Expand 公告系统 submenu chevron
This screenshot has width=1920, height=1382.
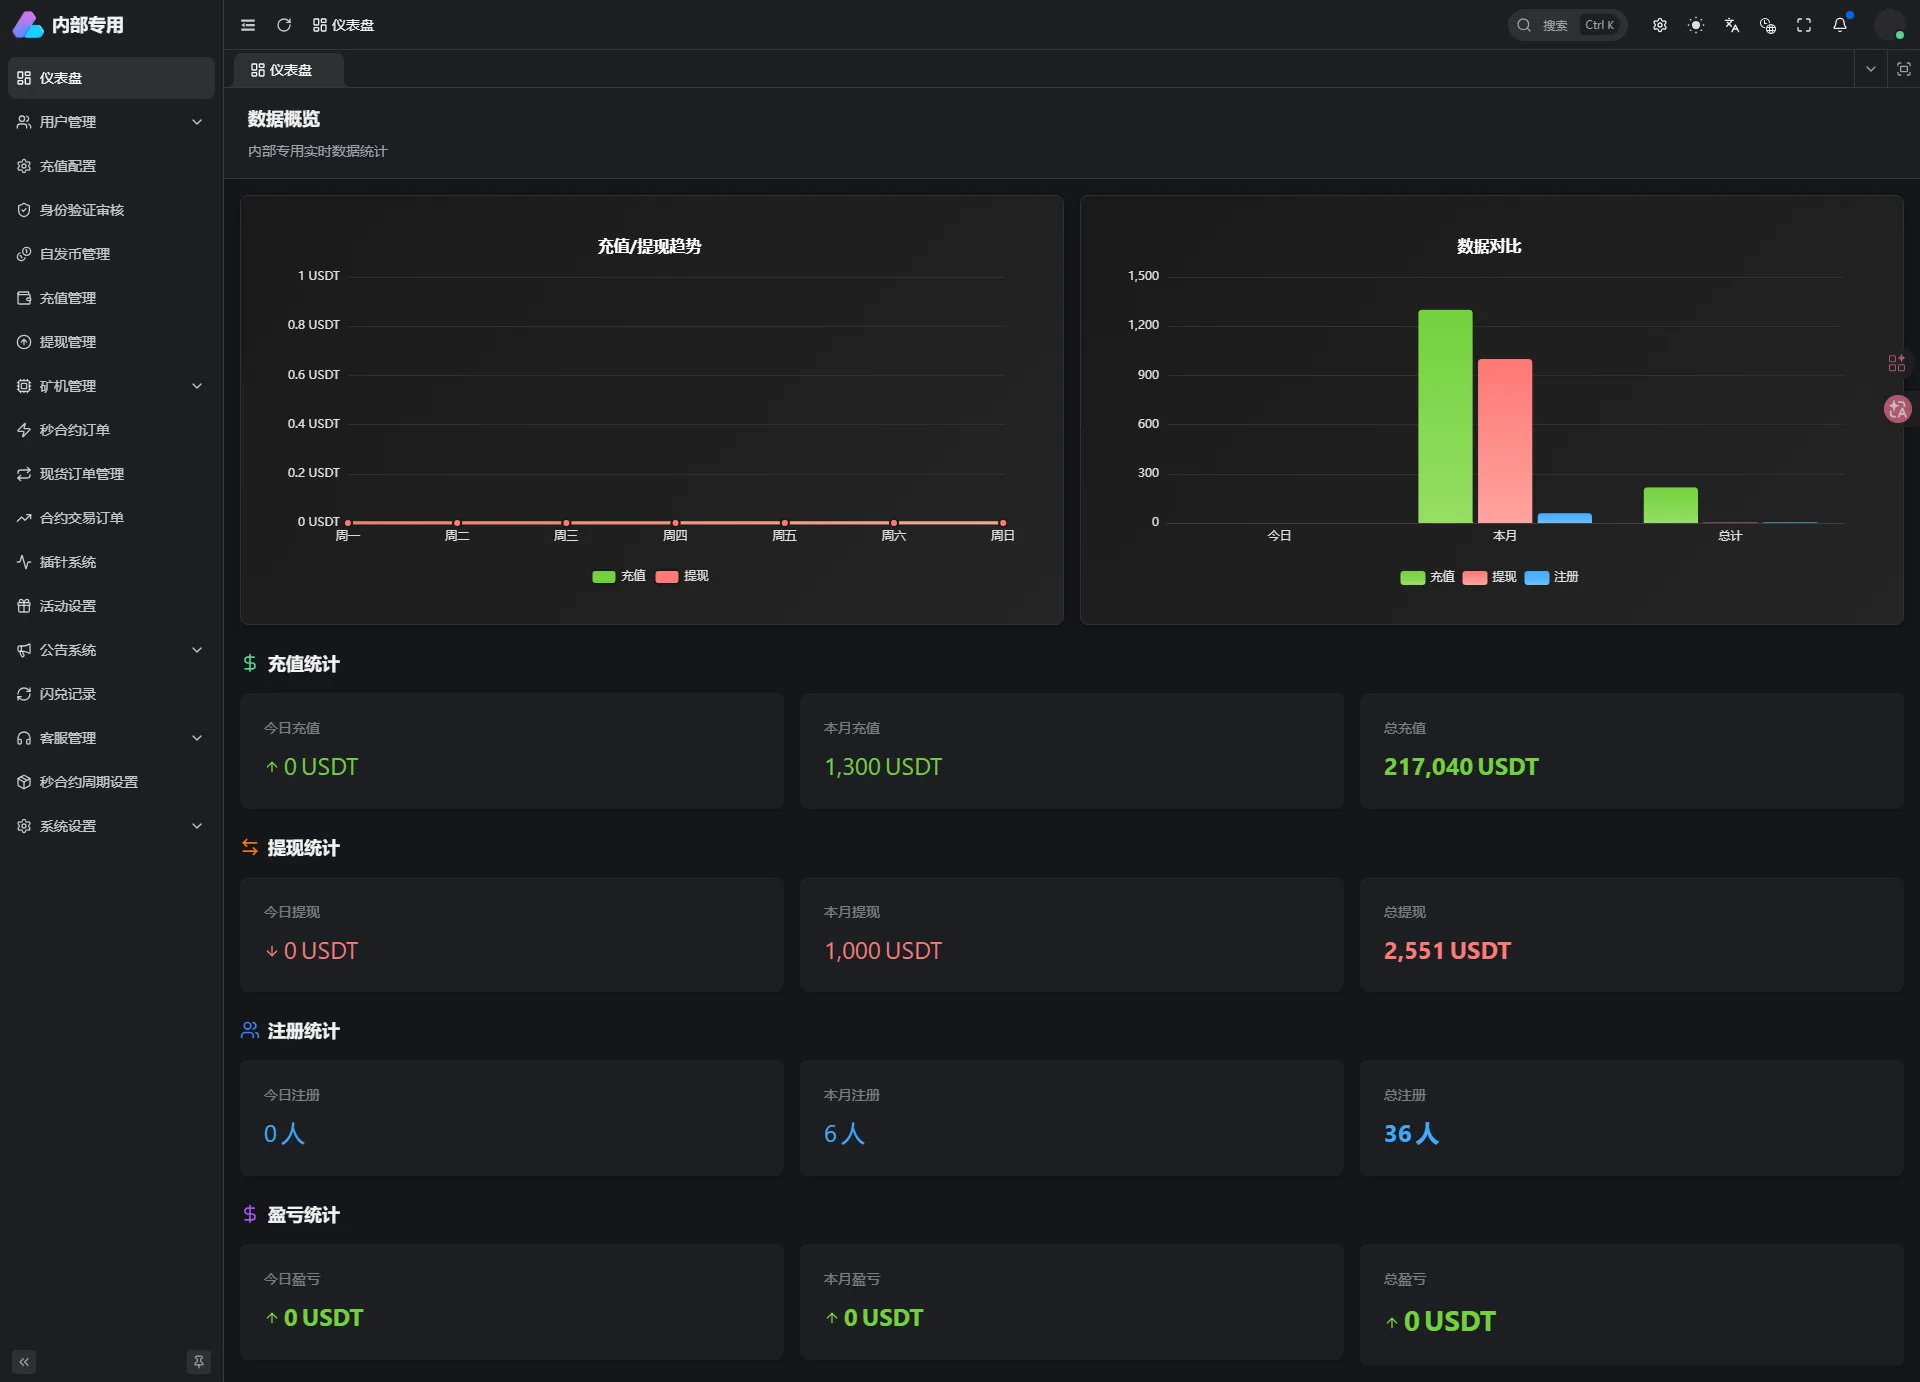pos(197,650)
